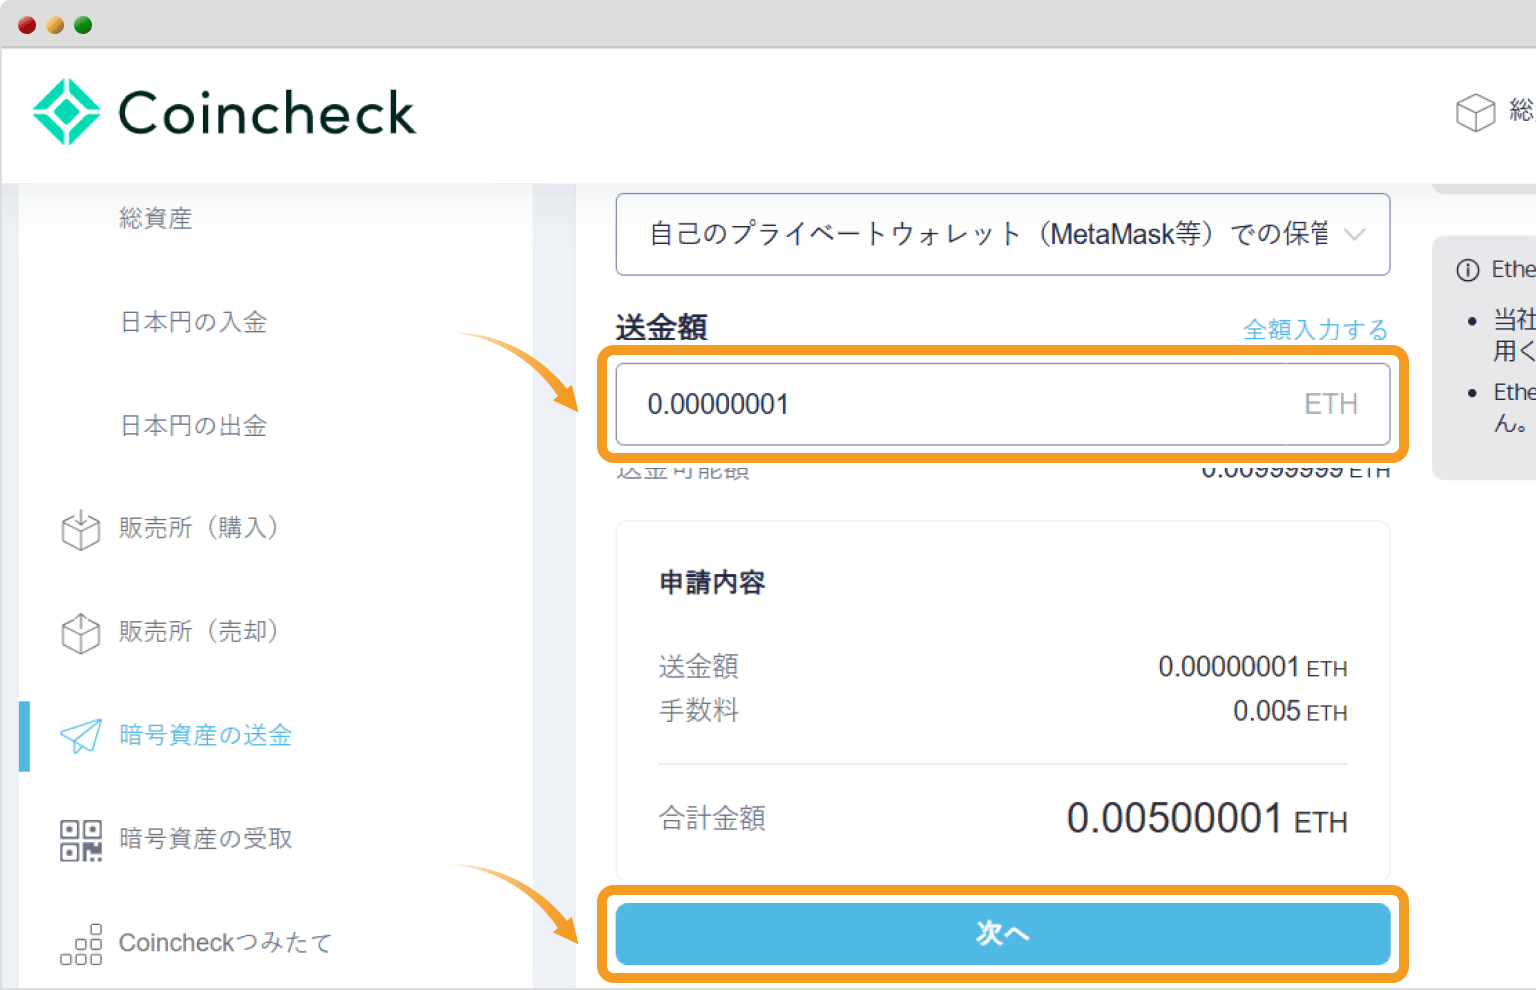The image size is (1536, 990).
Task: Click the info icon in the Ethereum notice
Action: pos(1468,270)
